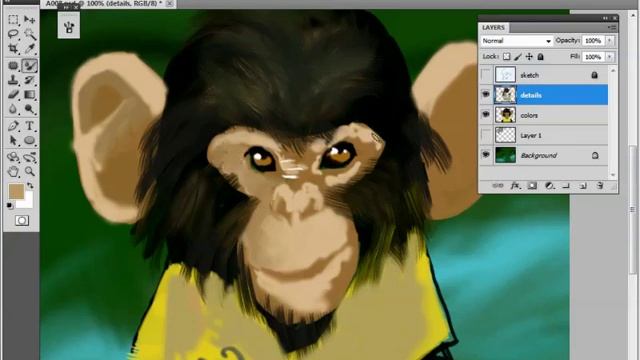Image resolution: width=640 pixels, height=360 pixels.
Task: Collapse the Layers panel to icons
Action: coord(605,18)
